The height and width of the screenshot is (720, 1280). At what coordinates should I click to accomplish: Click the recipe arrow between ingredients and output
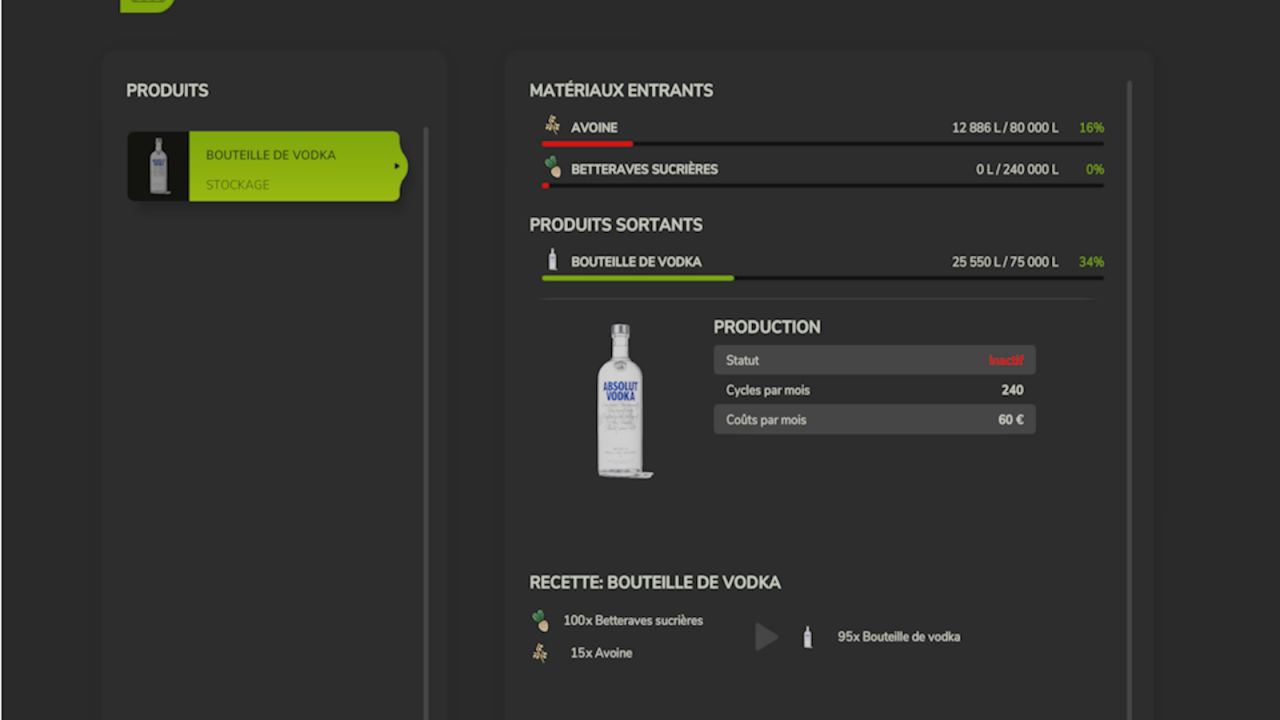[x=766, y=637]
